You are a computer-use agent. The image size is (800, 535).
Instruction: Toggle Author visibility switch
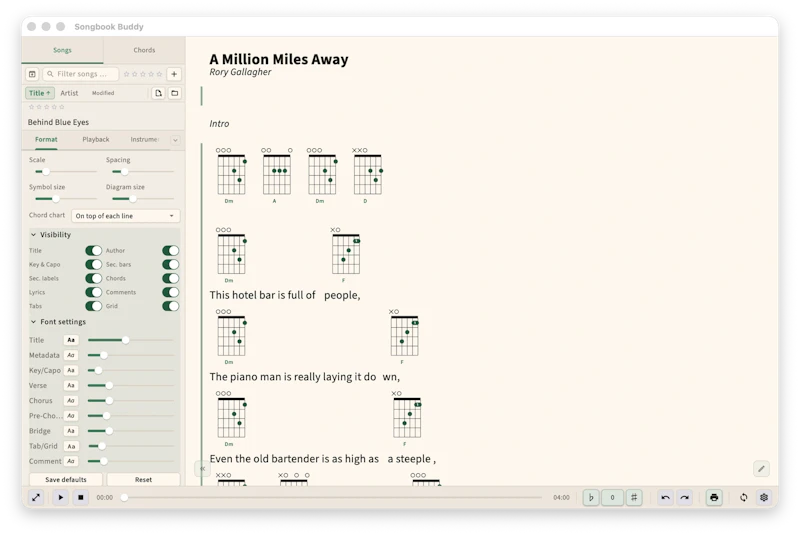pos(170,250)
